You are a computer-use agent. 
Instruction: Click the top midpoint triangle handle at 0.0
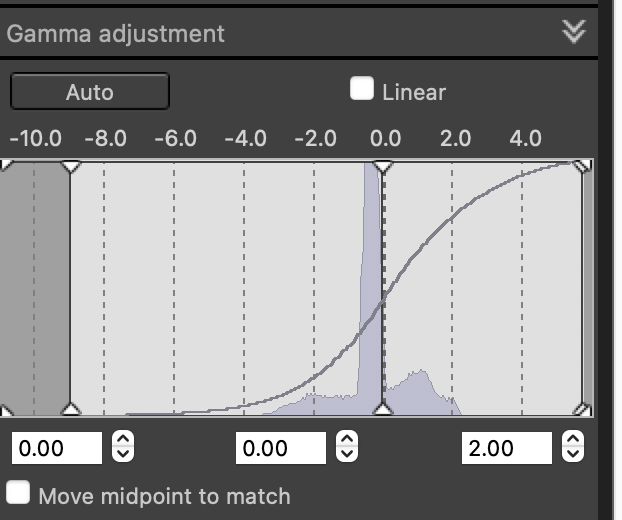point(383,166)
